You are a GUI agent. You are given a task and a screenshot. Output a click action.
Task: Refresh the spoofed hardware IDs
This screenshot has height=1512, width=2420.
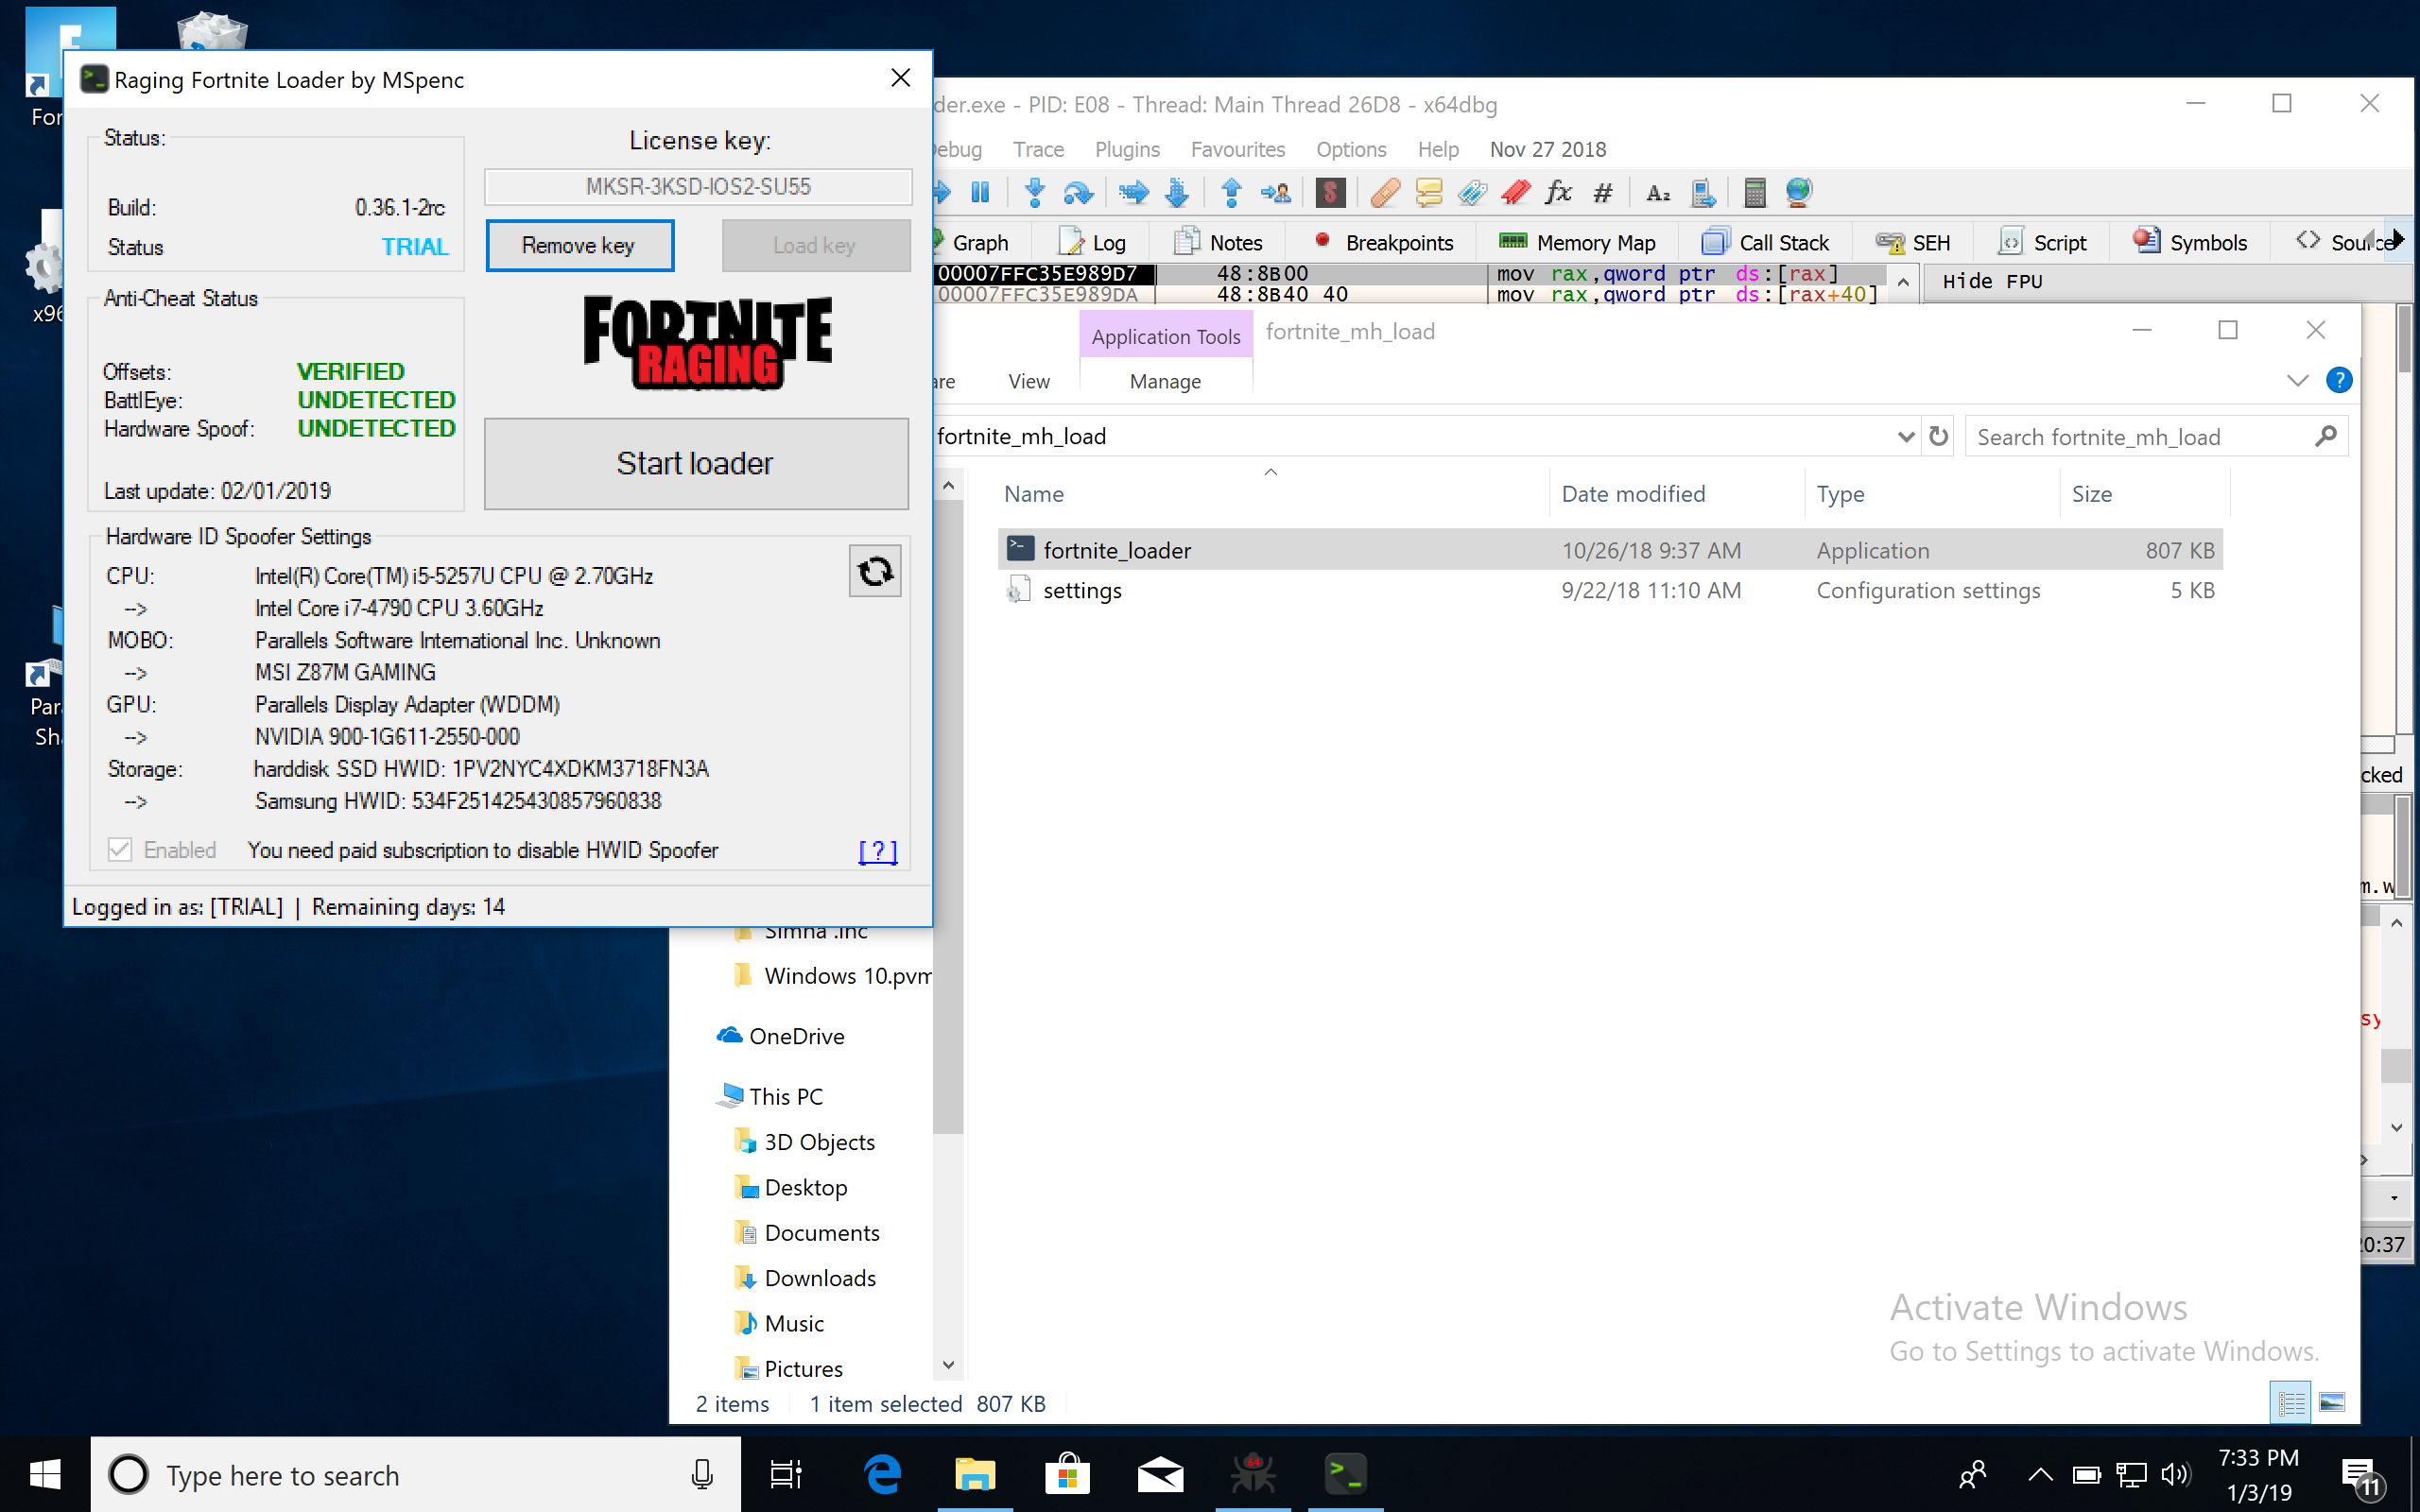(x=875, y=571)
